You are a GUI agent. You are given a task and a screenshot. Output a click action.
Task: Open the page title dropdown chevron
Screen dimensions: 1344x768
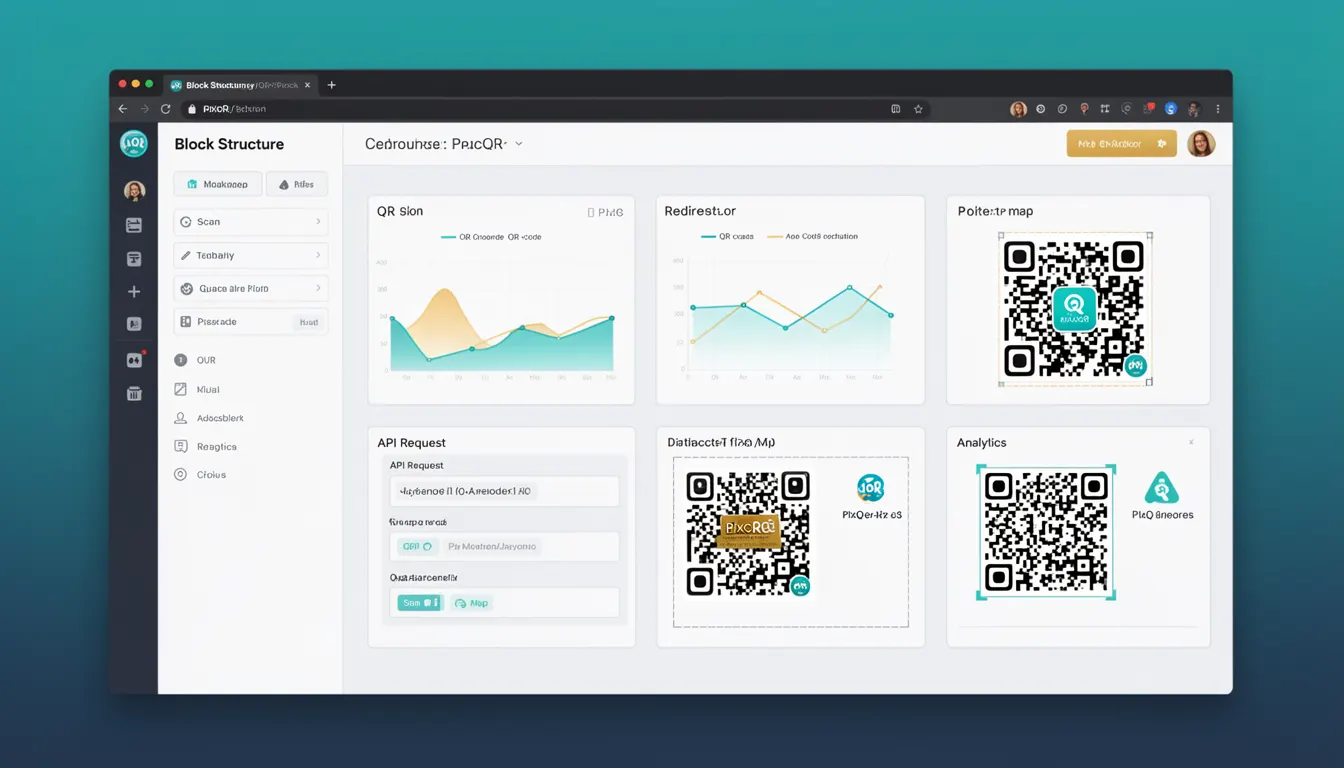pos(518,144)
